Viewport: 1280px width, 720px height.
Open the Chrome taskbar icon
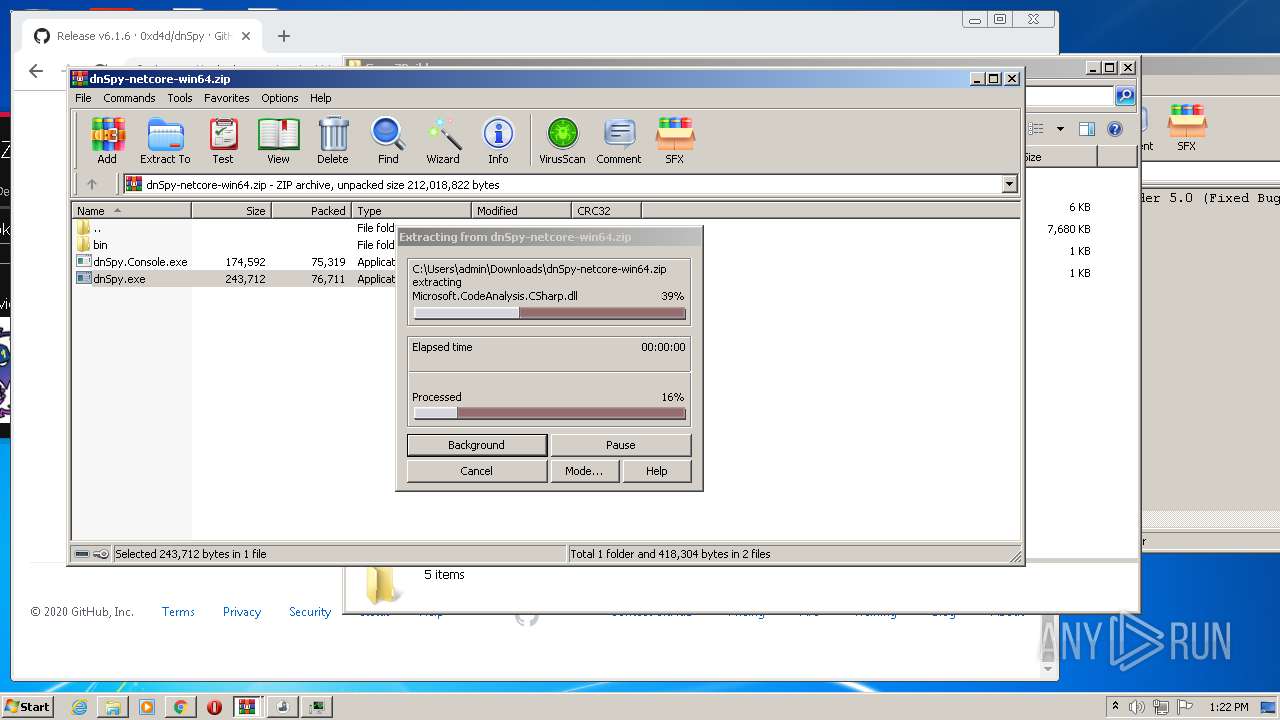(180, 707)
